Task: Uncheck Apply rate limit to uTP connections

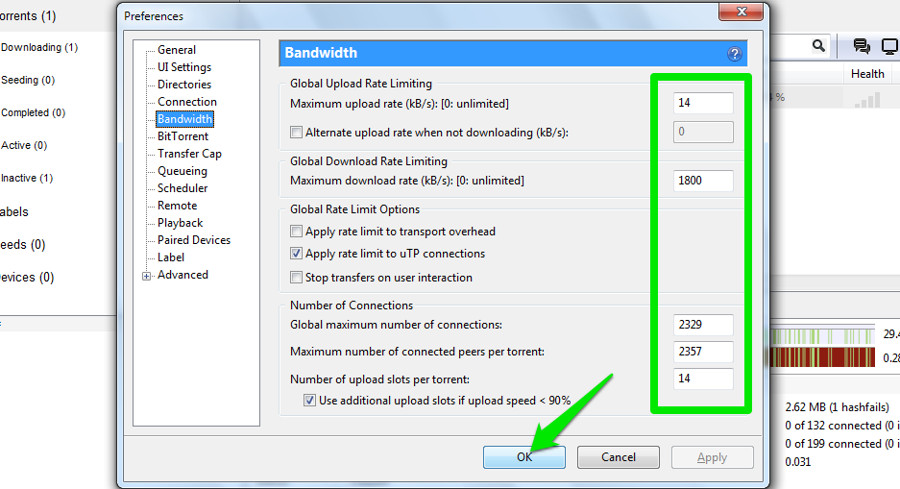Action: pyautogui.click(x=296, y=254)
